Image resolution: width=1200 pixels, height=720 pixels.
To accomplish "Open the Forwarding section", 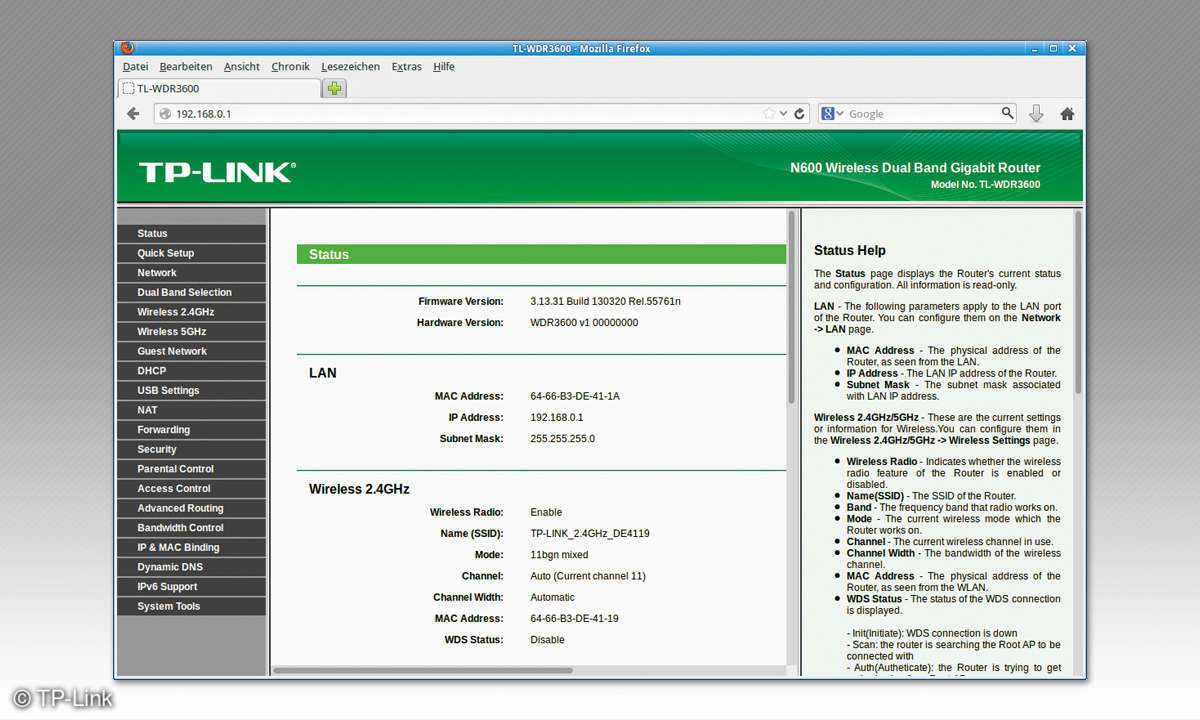I will click(x=191, y=430).
